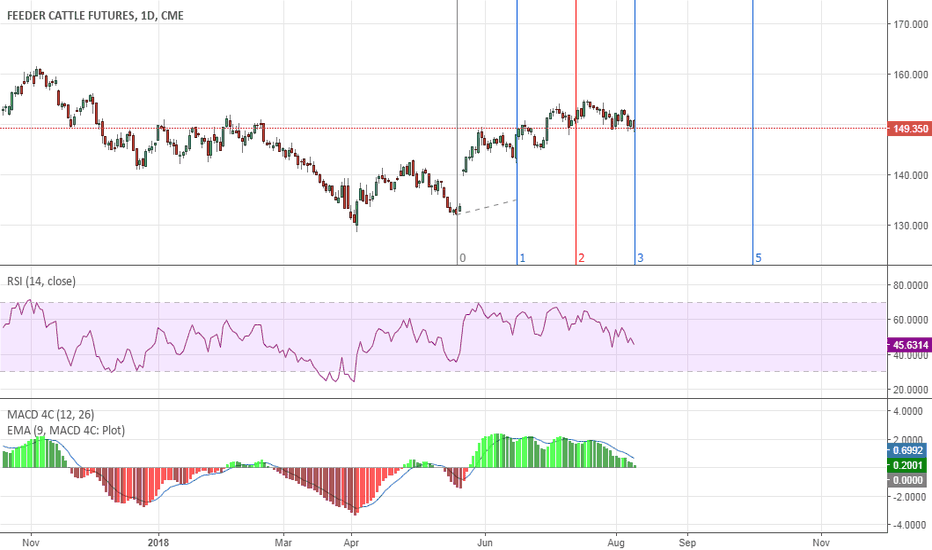Click the Mar label on time axis

point(284,542)
